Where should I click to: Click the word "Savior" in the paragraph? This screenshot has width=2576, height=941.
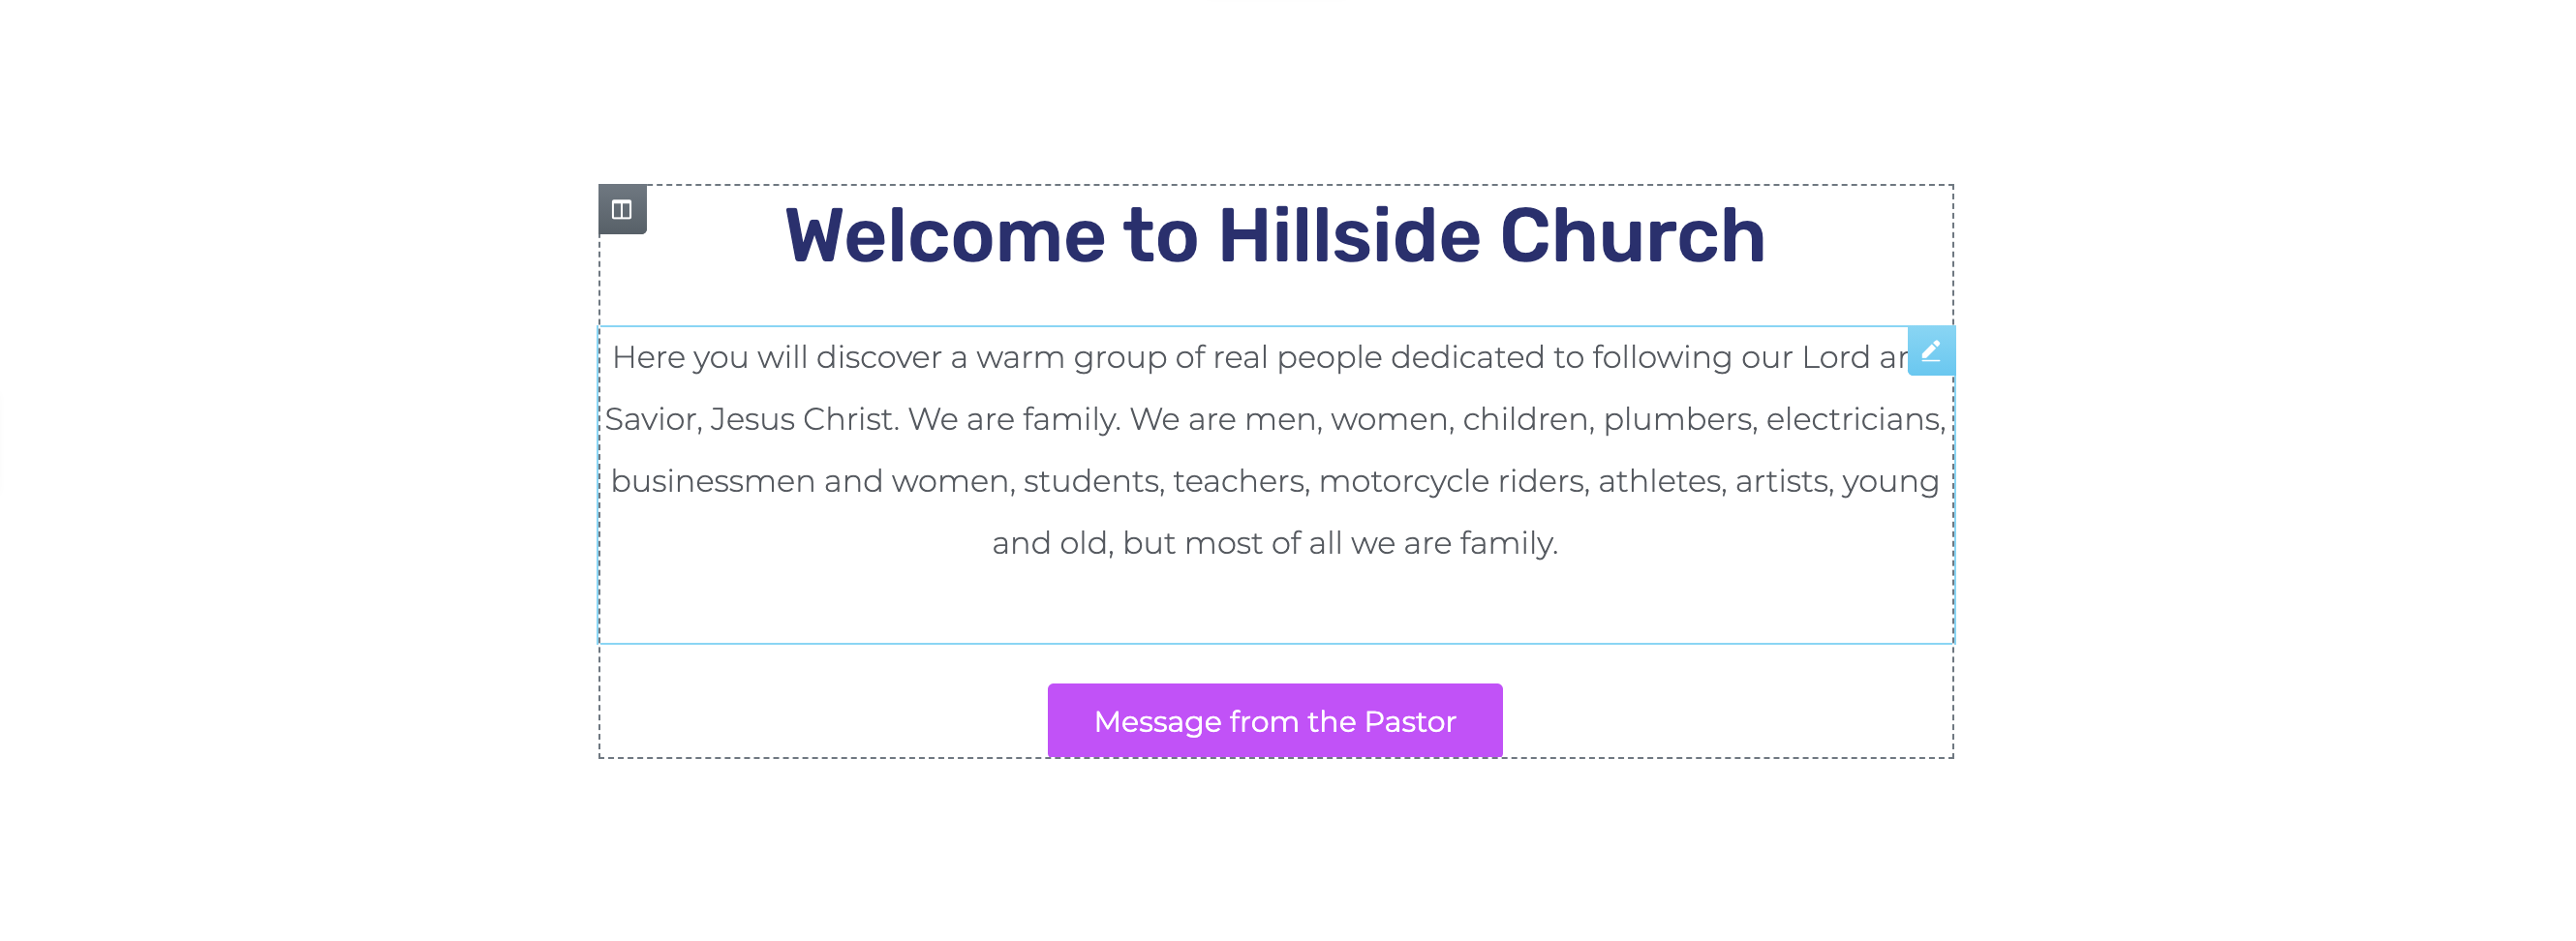[652, 419]
